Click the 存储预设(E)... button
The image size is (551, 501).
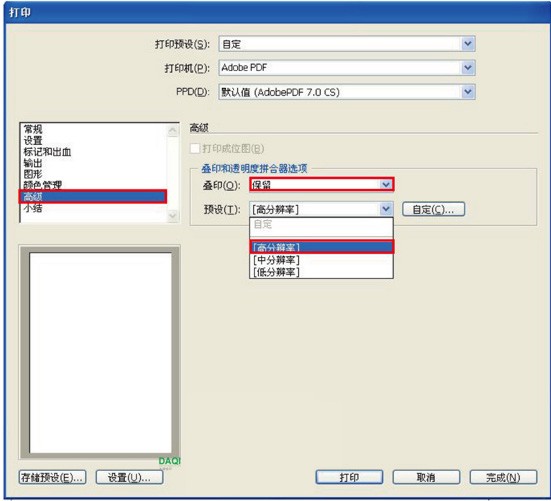pos(52,477)
